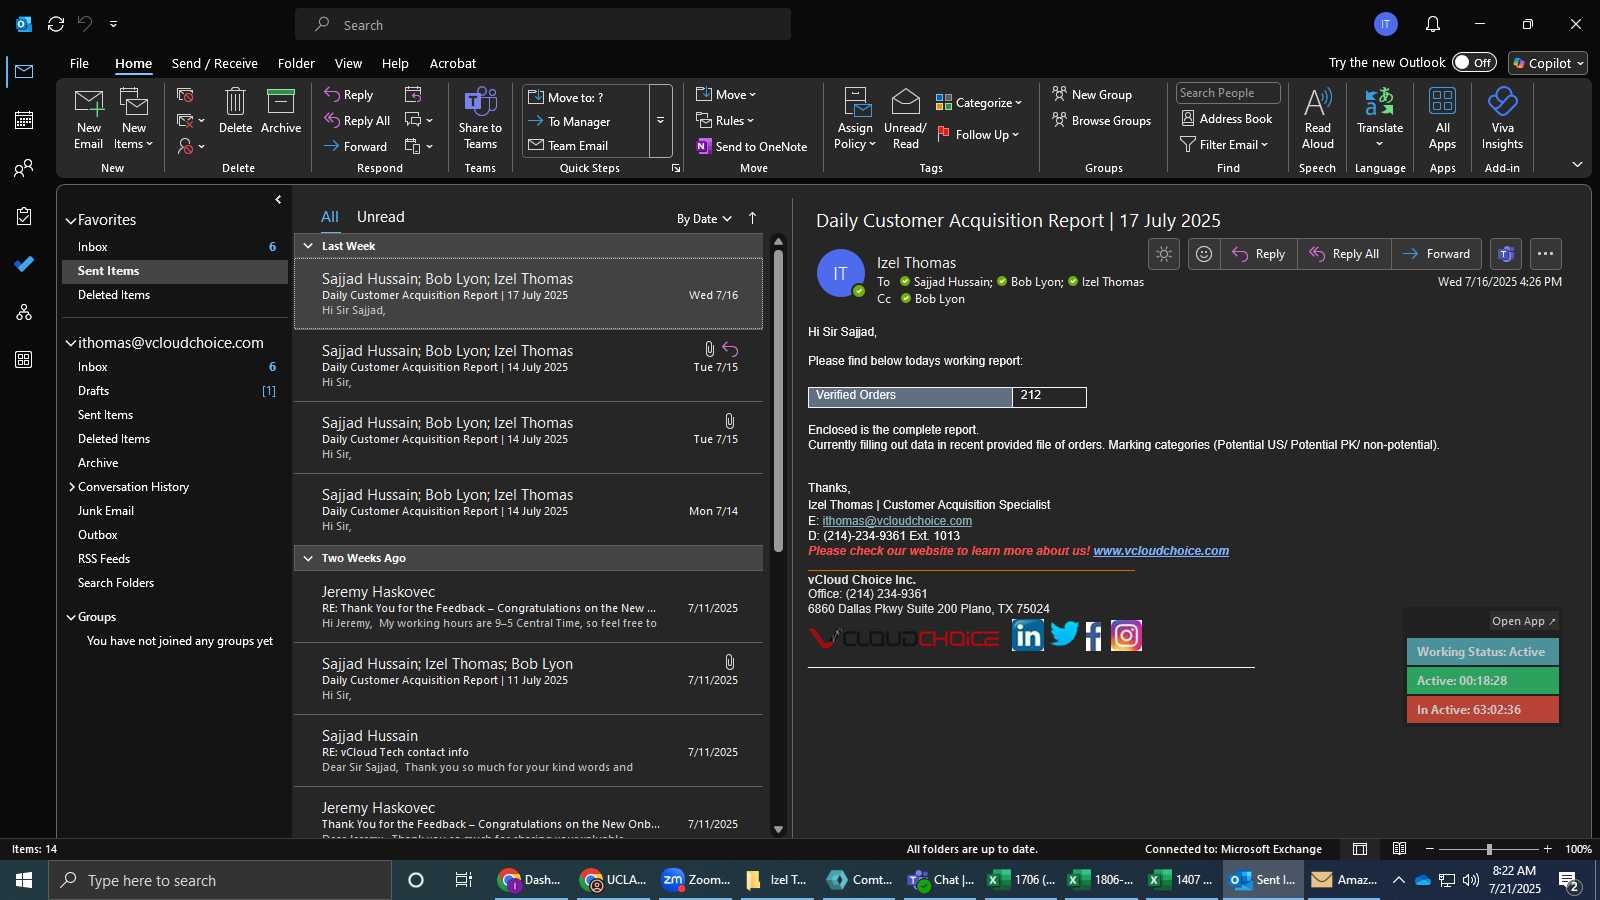Open the LinkedIn icon in signature
Screen dimensions: 1600x900
(x=1027, y=635)
